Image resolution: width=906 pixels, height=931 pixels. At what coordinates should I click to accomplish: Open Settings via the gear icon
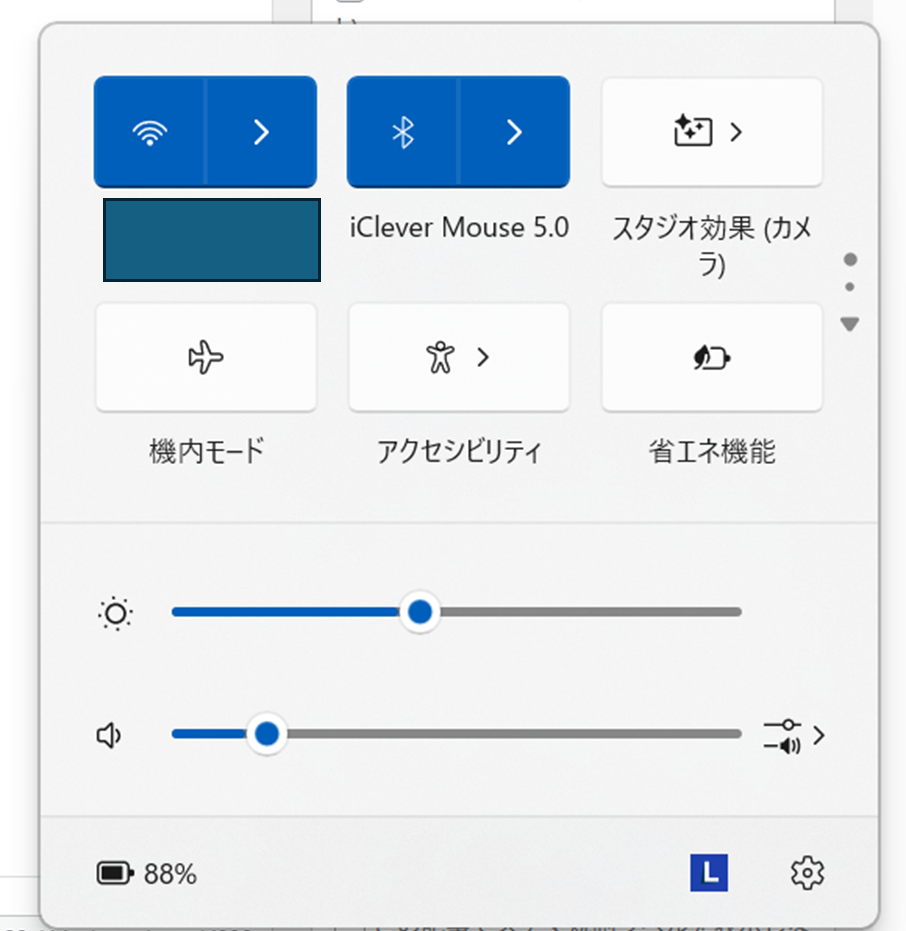click(806, 873)
